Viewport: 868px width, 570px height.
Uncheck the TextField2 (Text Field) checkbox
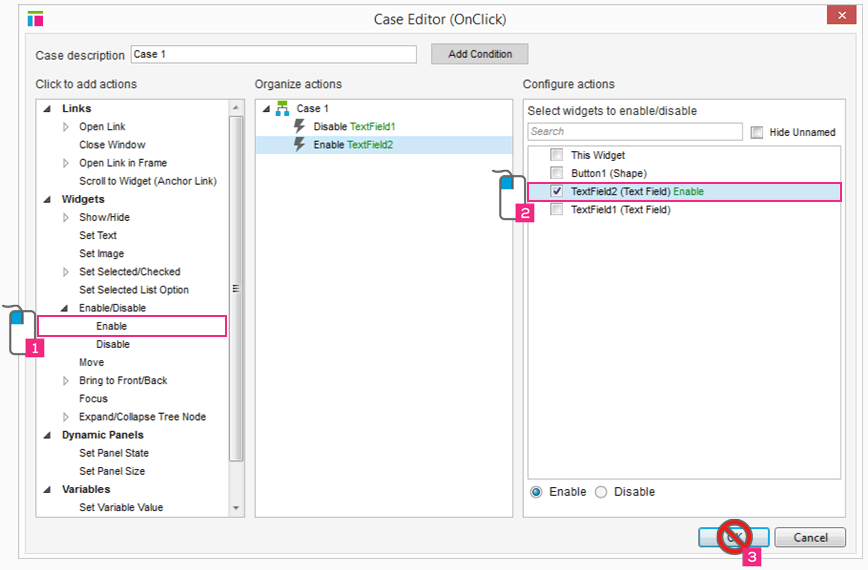(556, 191)
